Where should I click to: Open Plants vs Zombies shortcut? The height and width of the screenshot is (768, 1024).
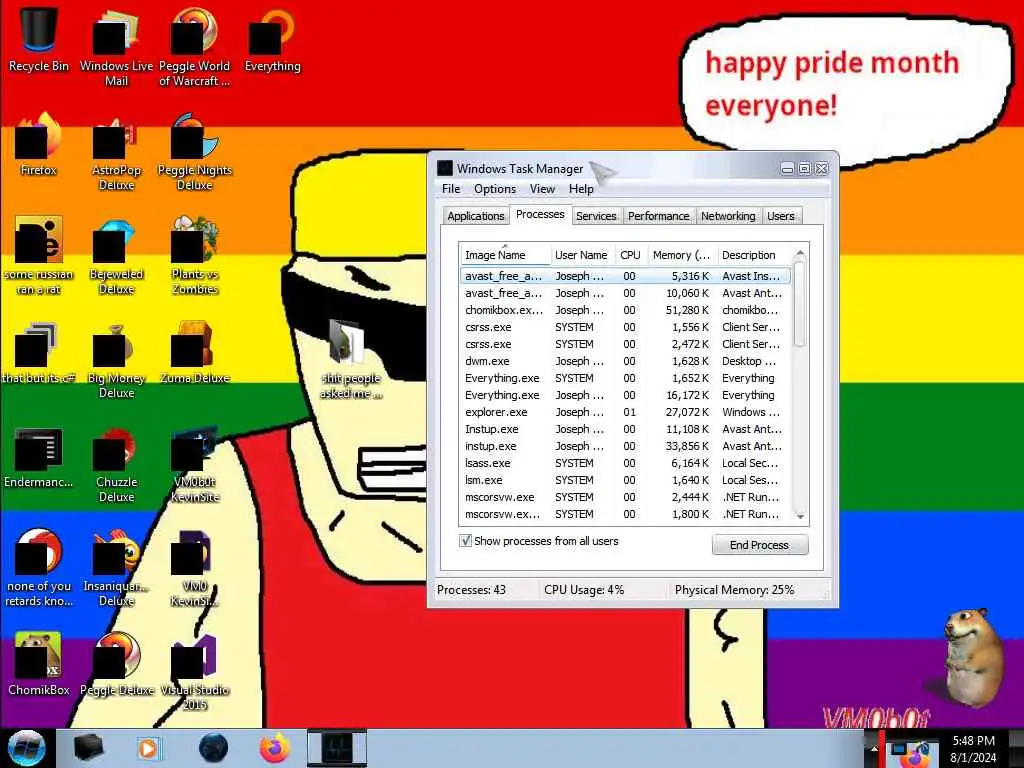pyautogui.click(x=194, y=256)
